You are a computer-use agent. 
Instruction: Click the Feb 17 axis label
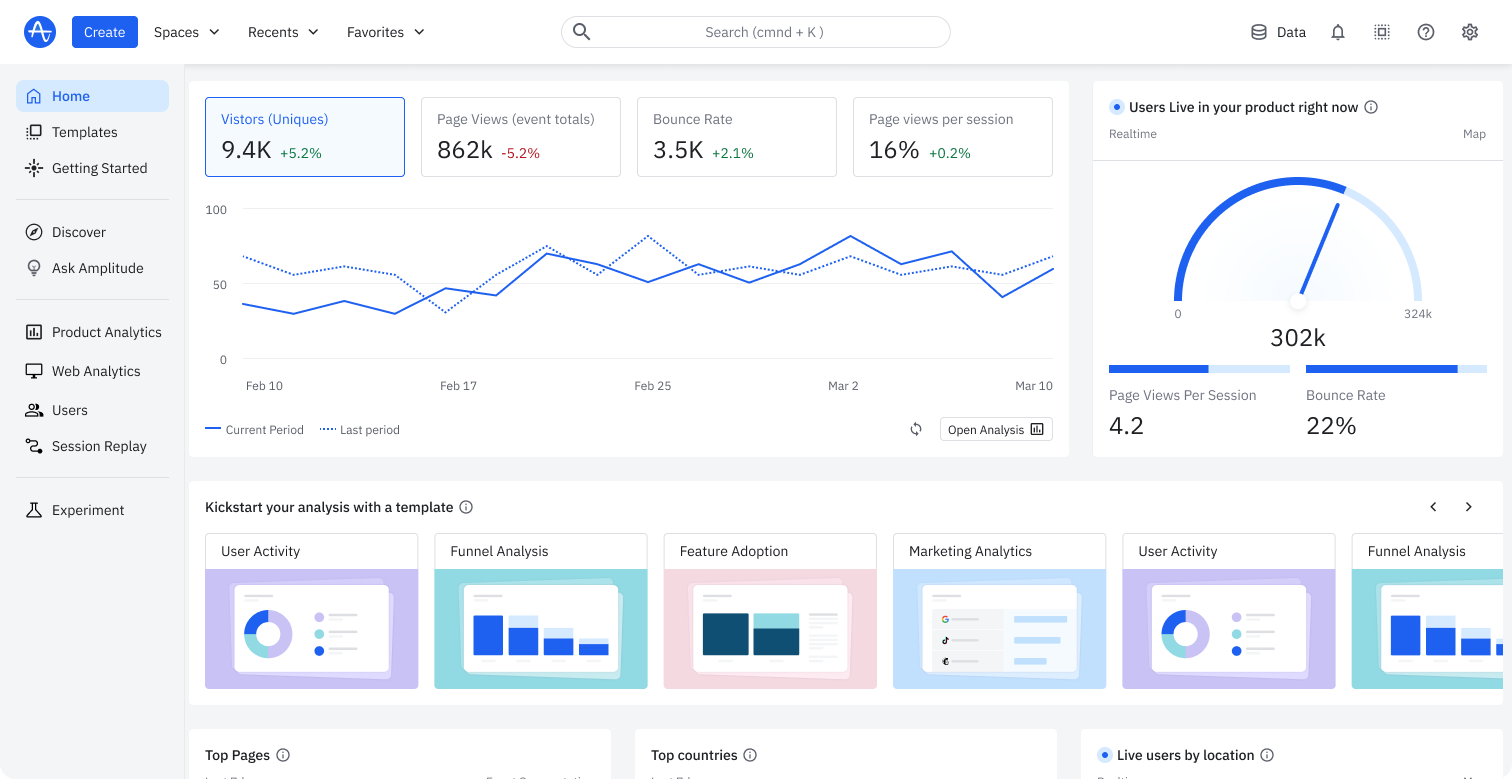click(x=458, y=386)
